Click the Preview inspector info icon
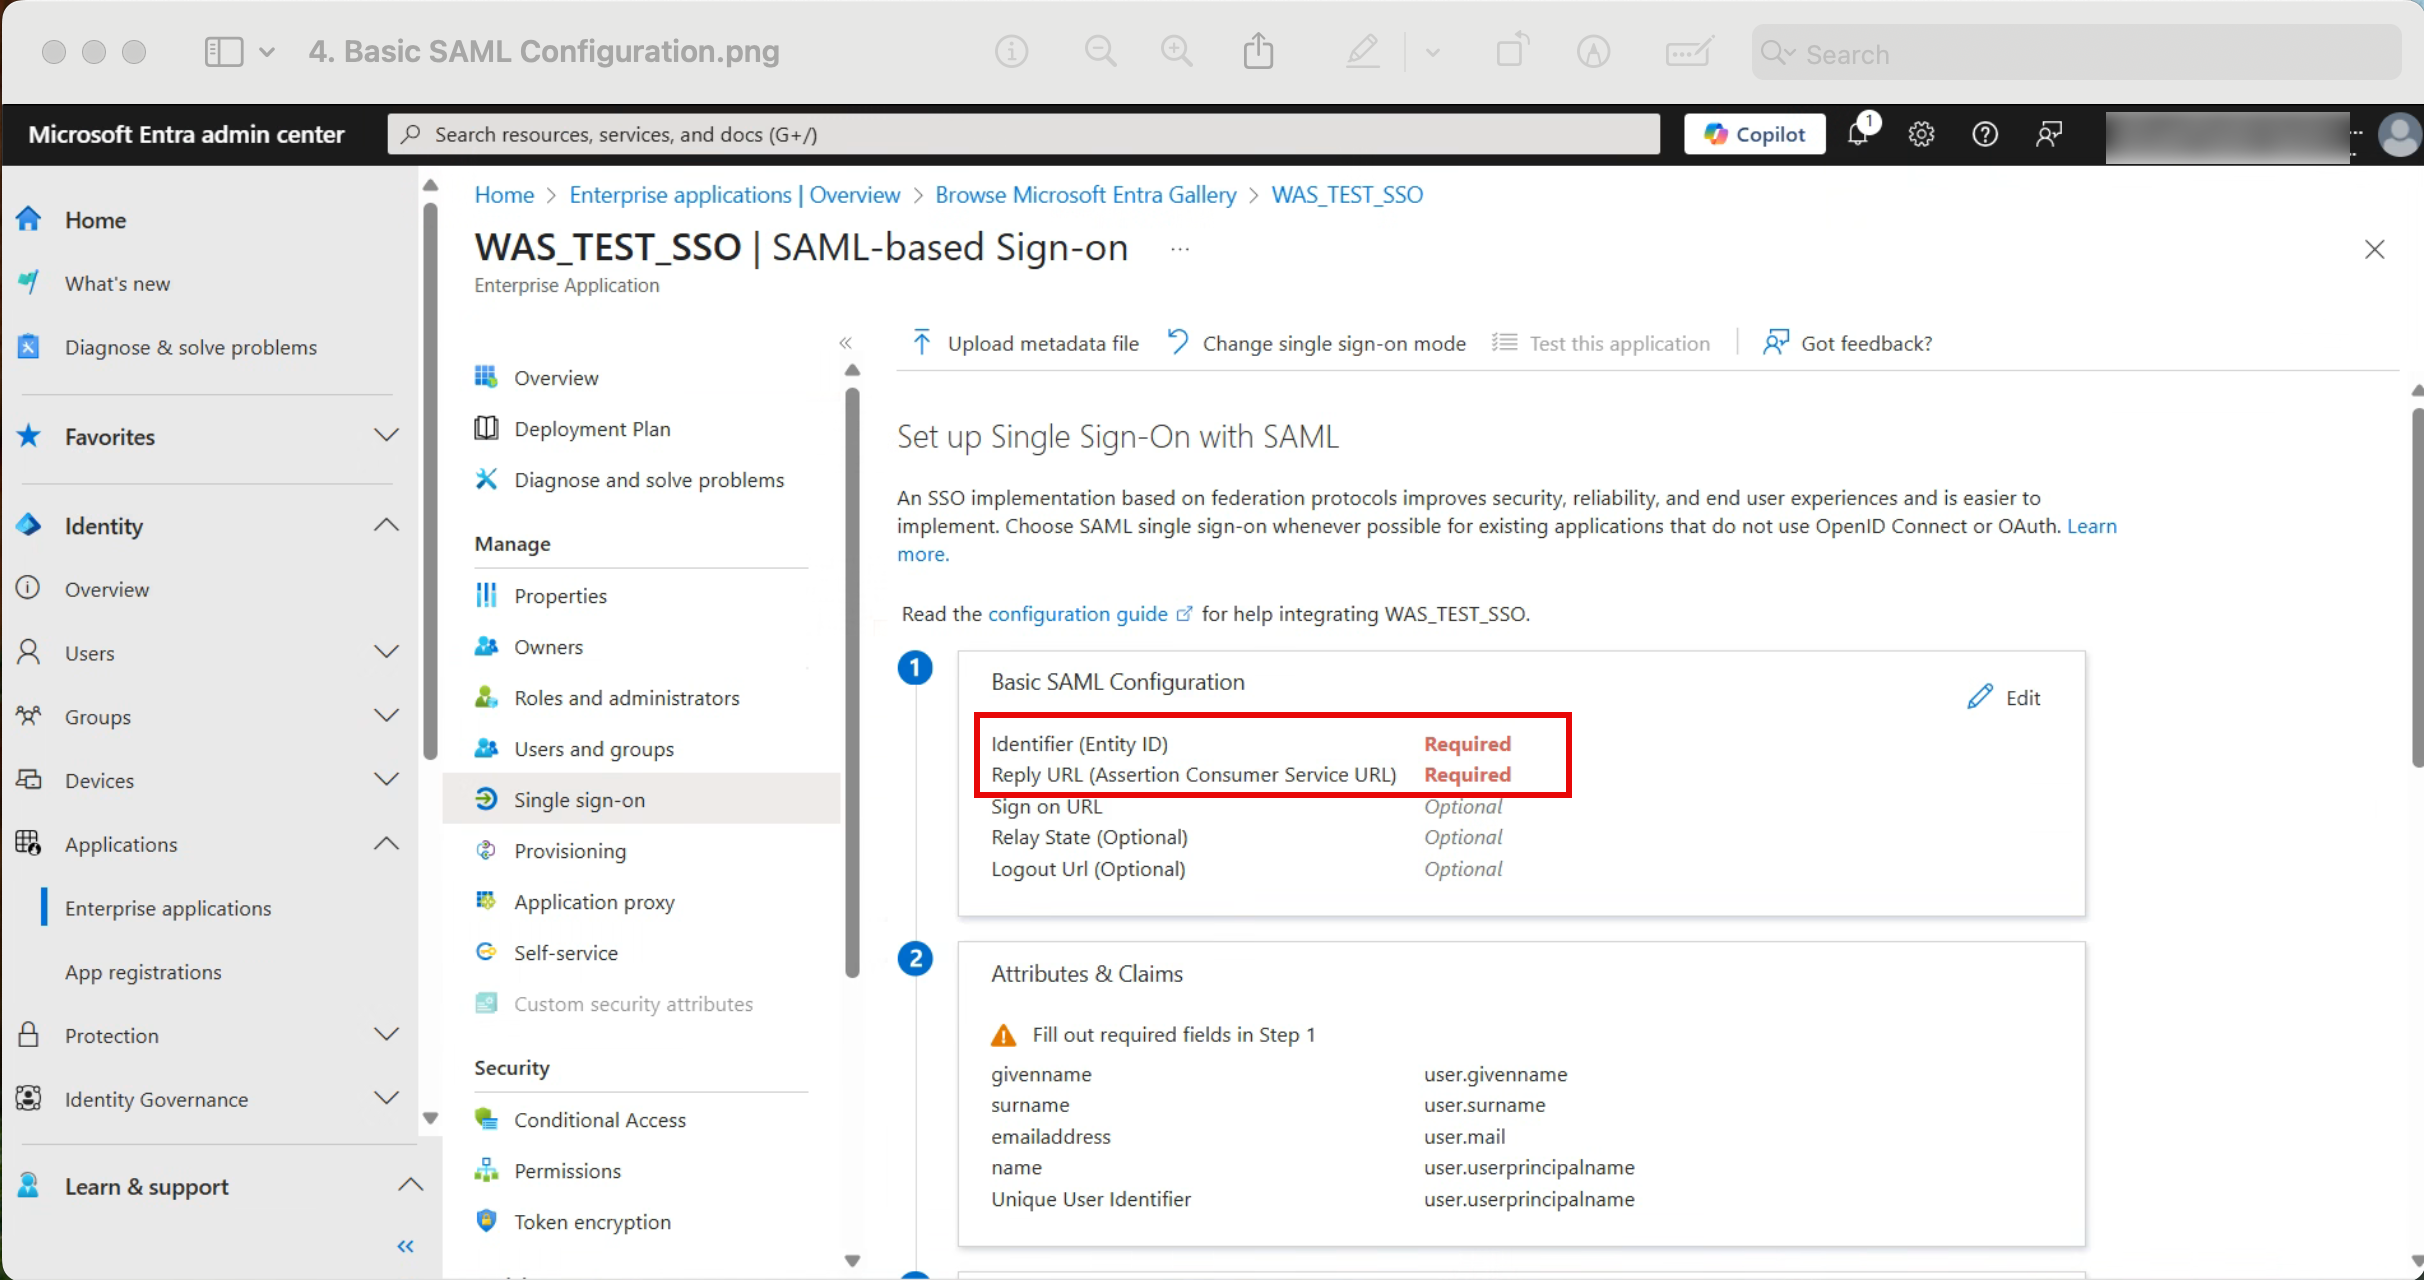Viewport: 2424px width, 1280px height. pyautogui.click(x=1011, y=51)
